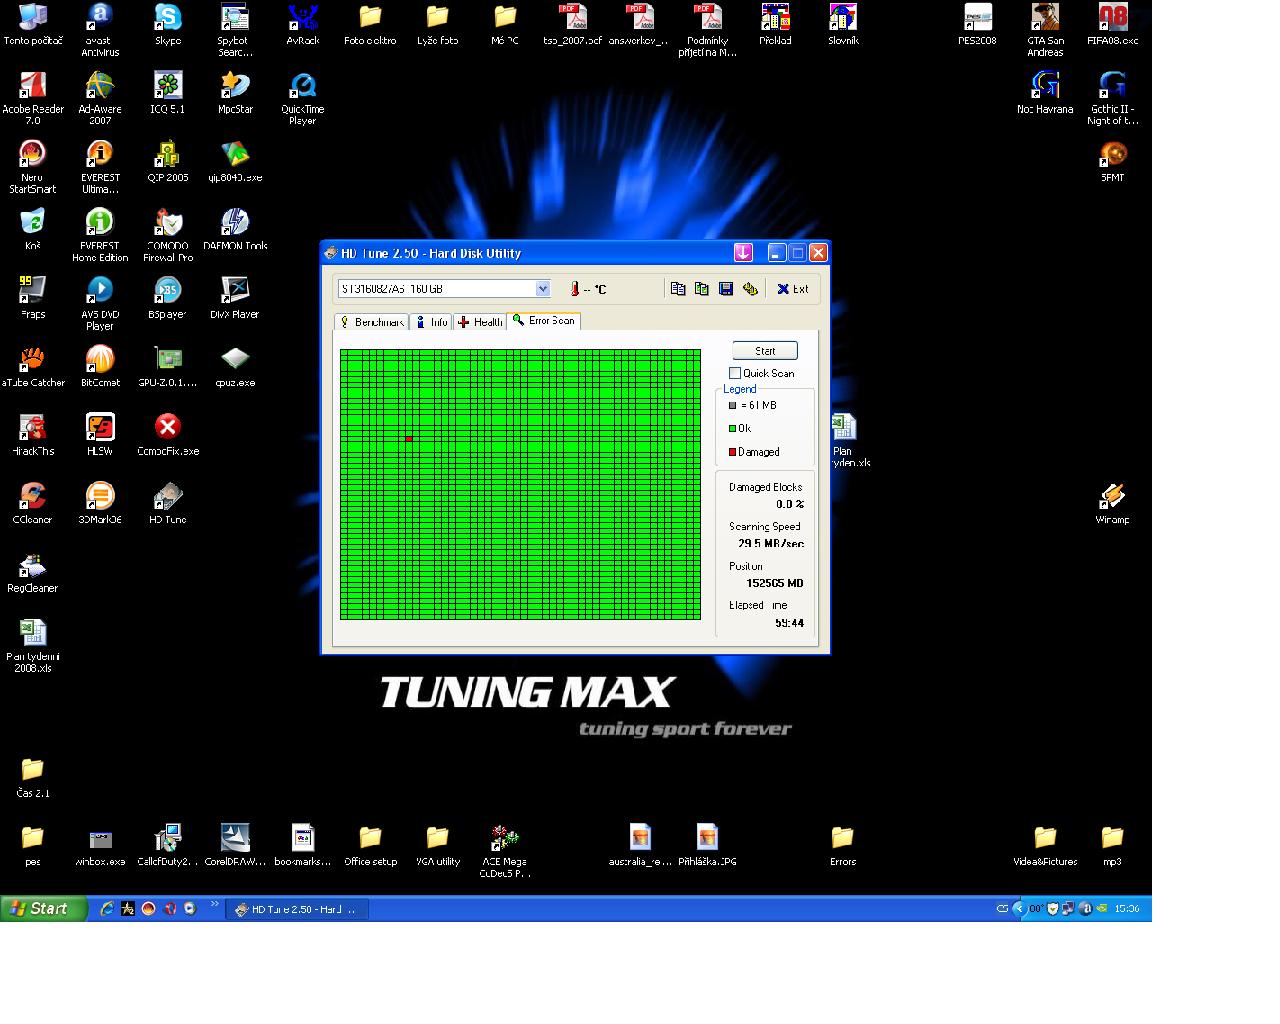Switch to the Health tab
The width and height of the screenshot is (1280, 1024).
[x=480, y=322]
